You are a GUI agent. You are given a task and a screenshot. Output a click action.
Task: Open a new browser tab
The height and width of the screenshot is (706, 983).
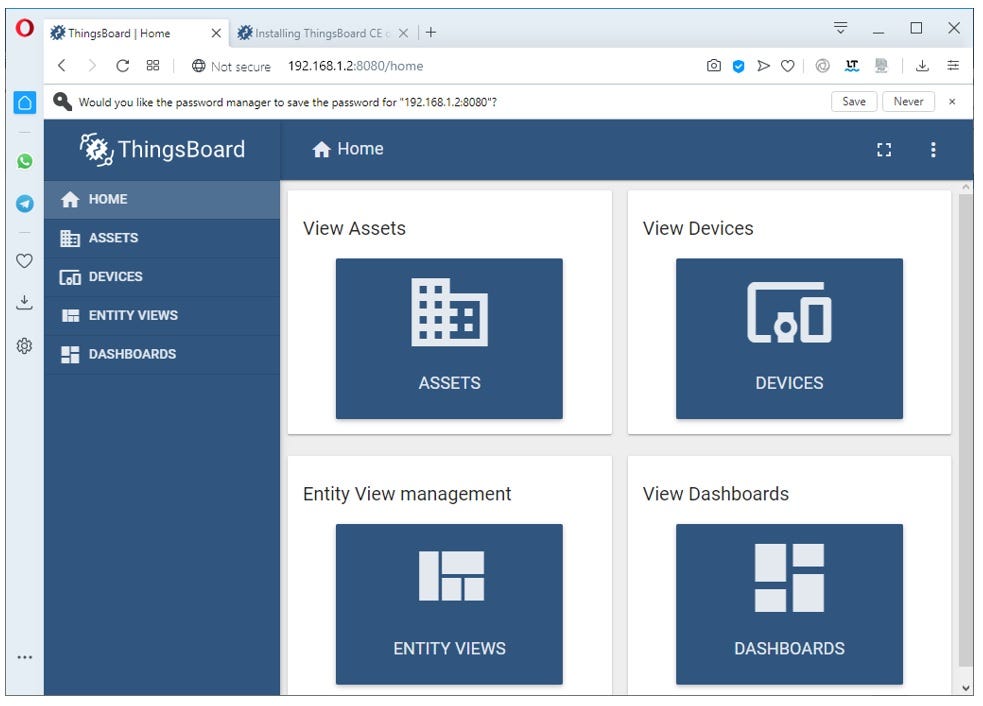431,33
